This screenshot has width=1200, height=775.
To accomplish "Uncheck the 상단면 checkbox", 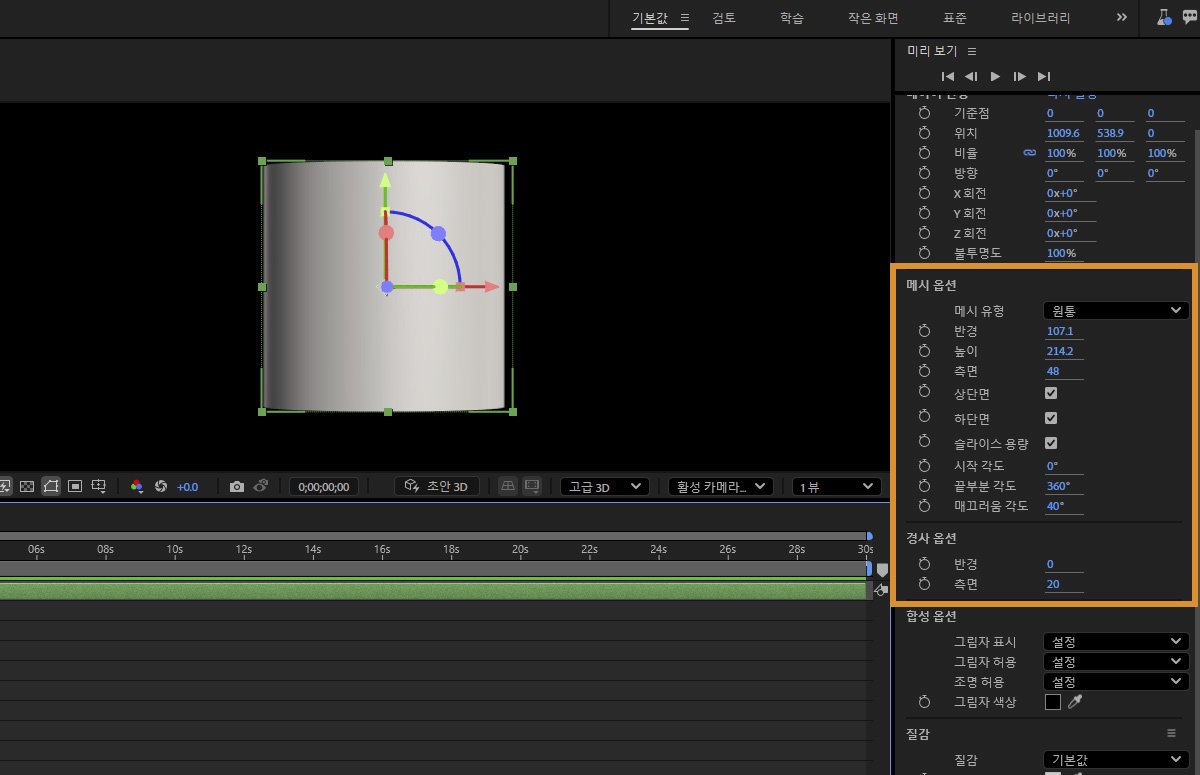I will (x=1051, y=394).
